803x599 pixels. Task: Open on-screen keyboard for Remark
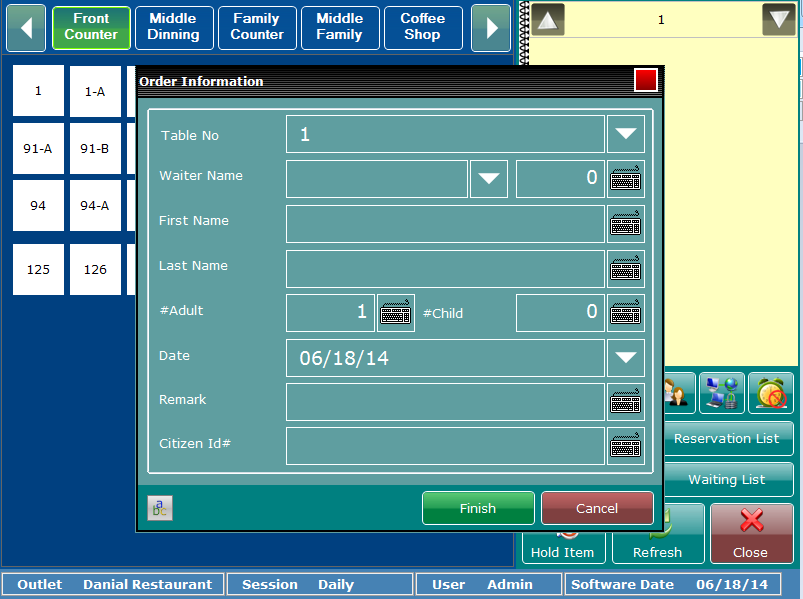click(x=625, y=402)
